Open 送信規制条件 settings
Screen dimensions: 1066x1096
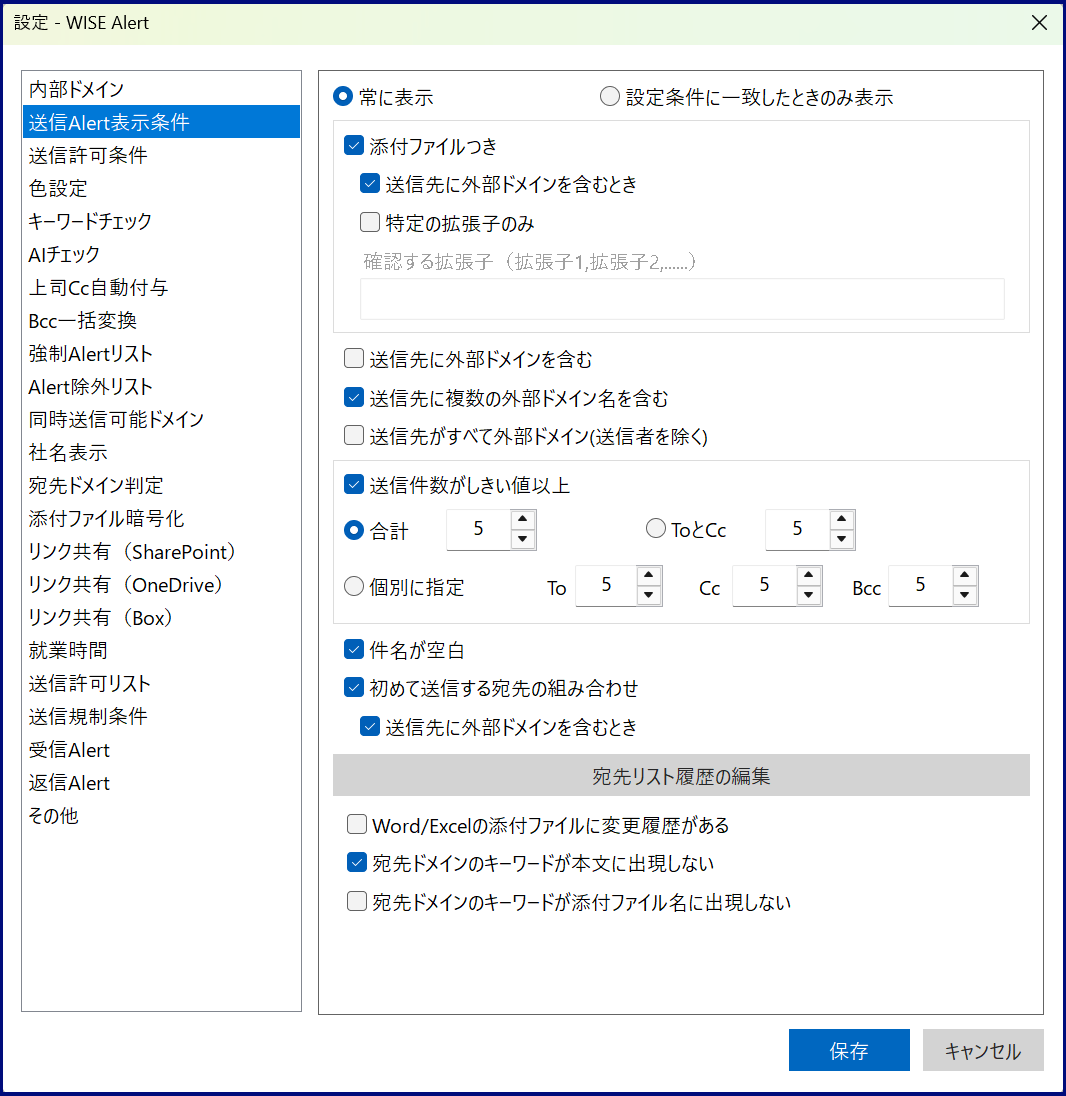point(161,716)
